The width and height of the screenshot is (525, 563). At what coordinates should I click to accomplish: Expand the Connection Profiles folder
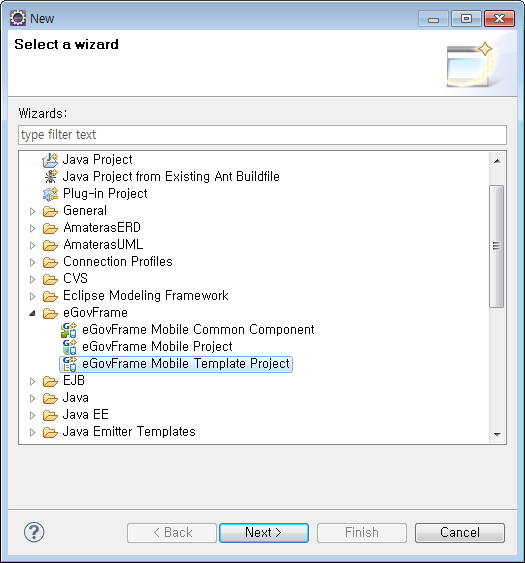tap(32, 262)
